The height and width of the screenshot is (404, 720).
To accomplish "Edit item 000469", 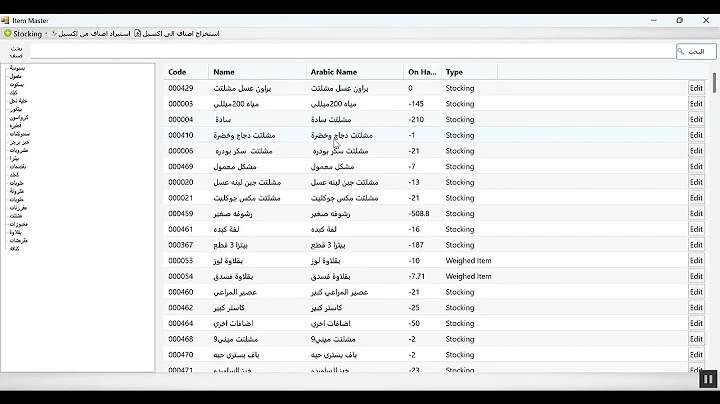I will click(696, 166).
